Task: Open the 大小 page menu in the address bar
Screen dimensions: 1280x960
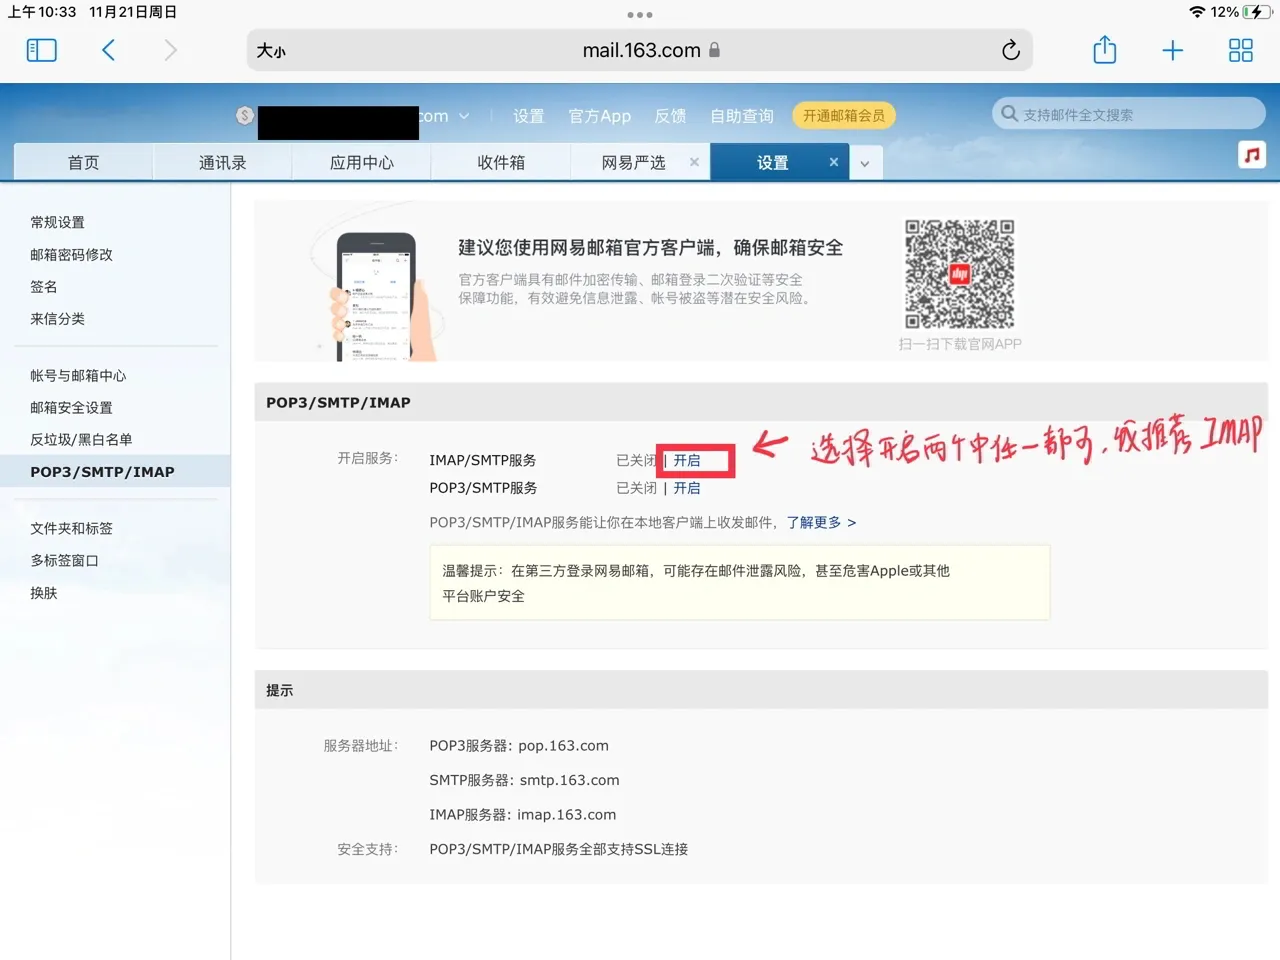Action: [x=270, y=50]
